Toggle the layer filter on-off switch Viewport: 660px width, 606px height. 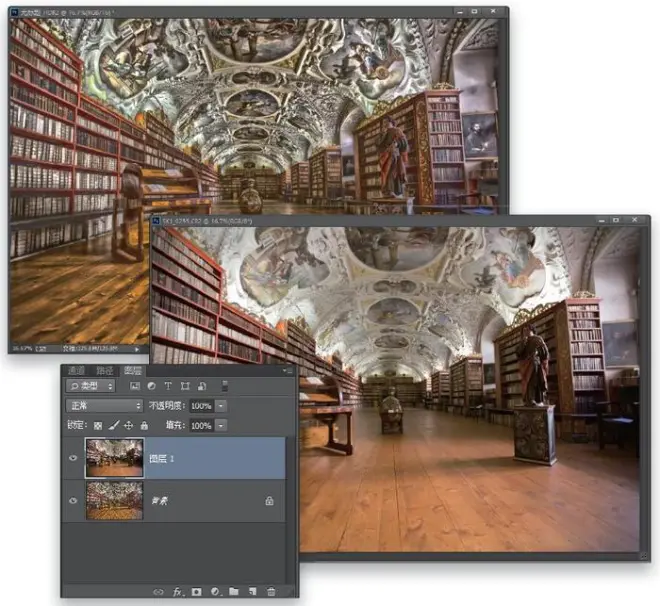click(x=225, y=386)
